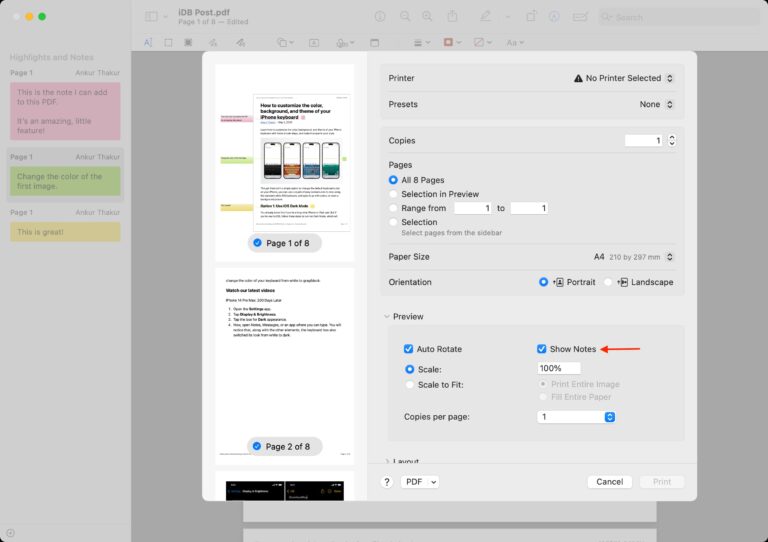Image resolution: width=768 pixels, height=542 pixels.
Task: Open the highlight color dropdown arrow
Action: [507, 17]
